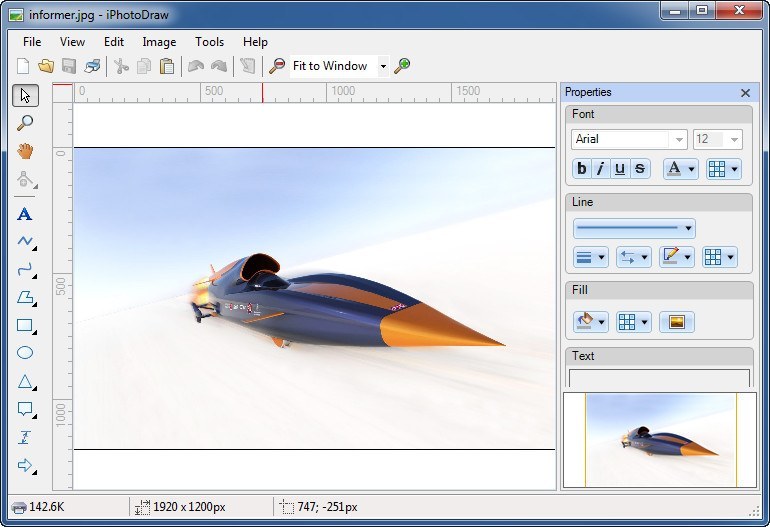Viewport: 770px width, 527px height.
Task: Open font color dropdown
Action: (x=681, y=168)
